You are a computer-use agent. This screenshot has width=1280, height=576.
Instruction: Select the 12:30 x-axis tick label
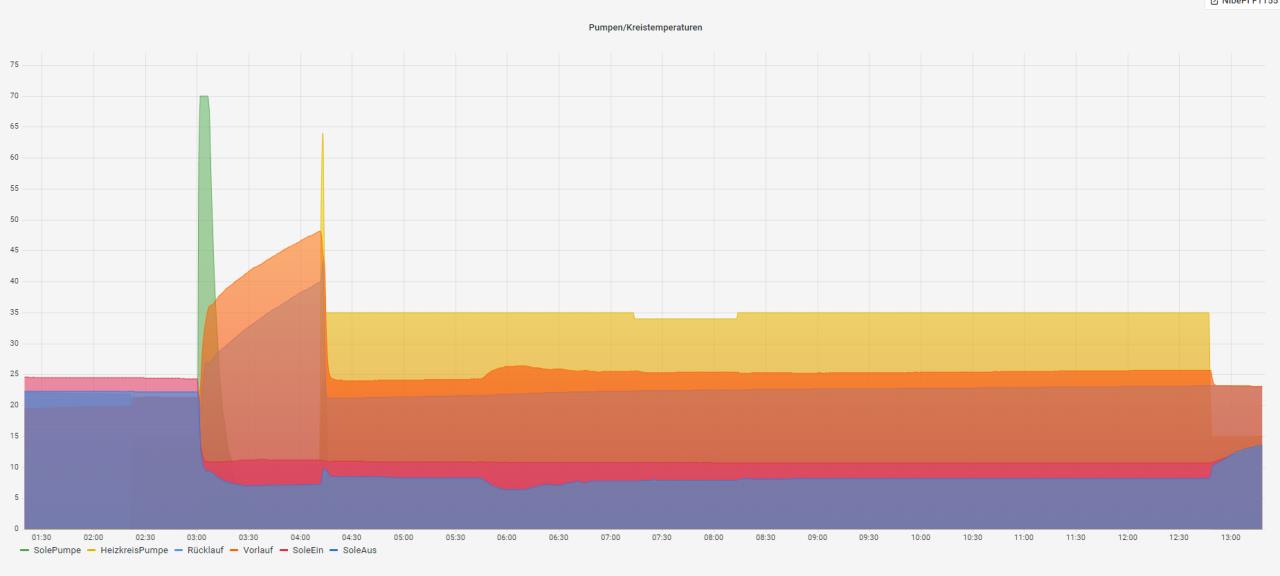point(1179,538)
